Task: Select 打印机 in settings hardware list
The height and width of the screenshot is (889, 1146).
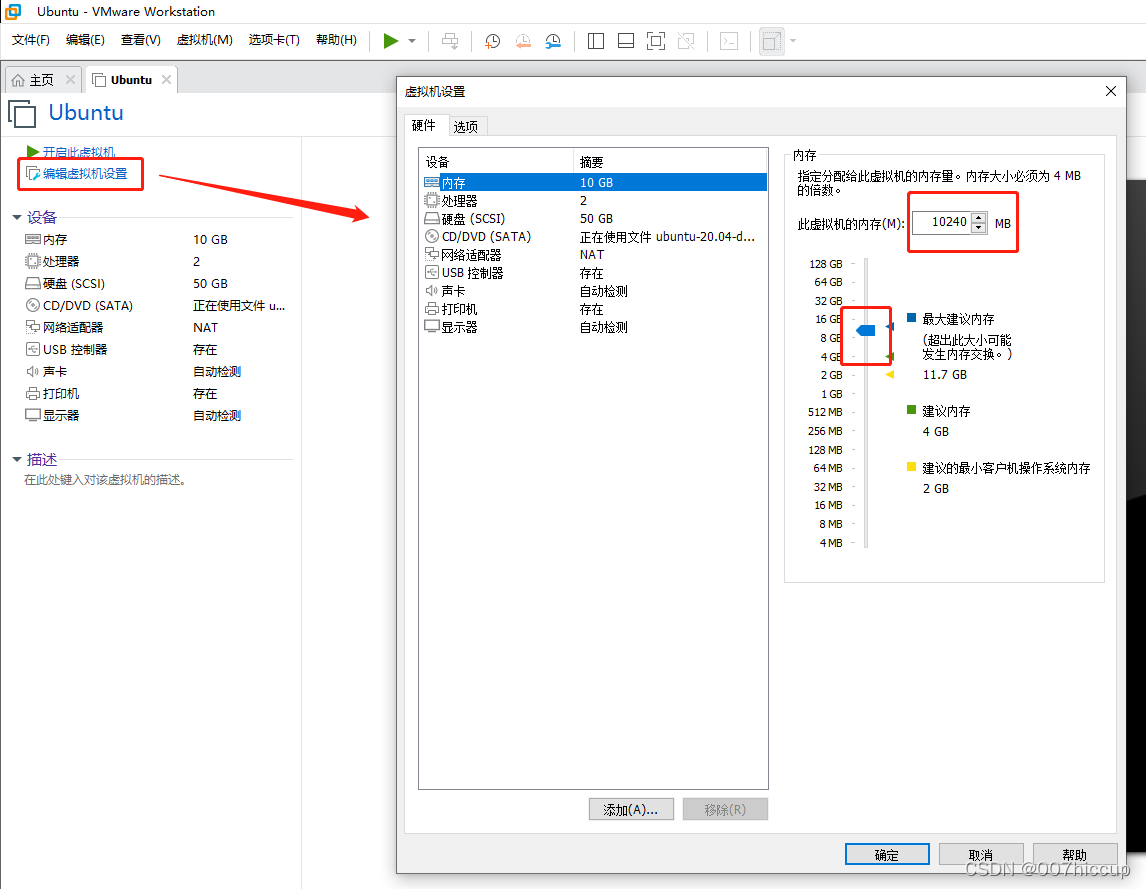Action: point(594,309)
